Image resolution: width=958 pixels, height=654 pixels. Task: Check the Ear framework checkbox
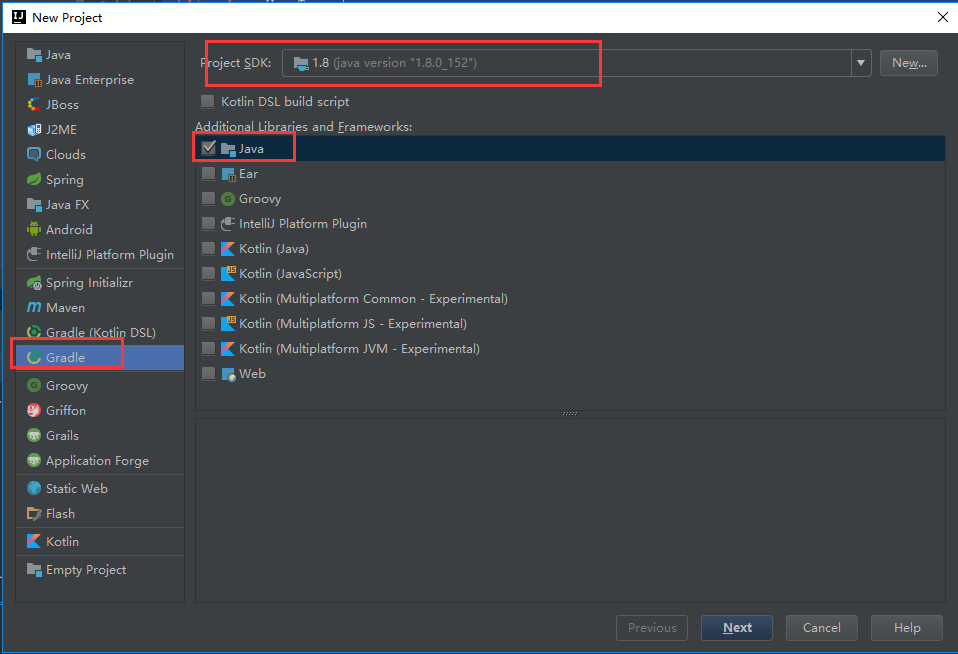coord(208,174)
